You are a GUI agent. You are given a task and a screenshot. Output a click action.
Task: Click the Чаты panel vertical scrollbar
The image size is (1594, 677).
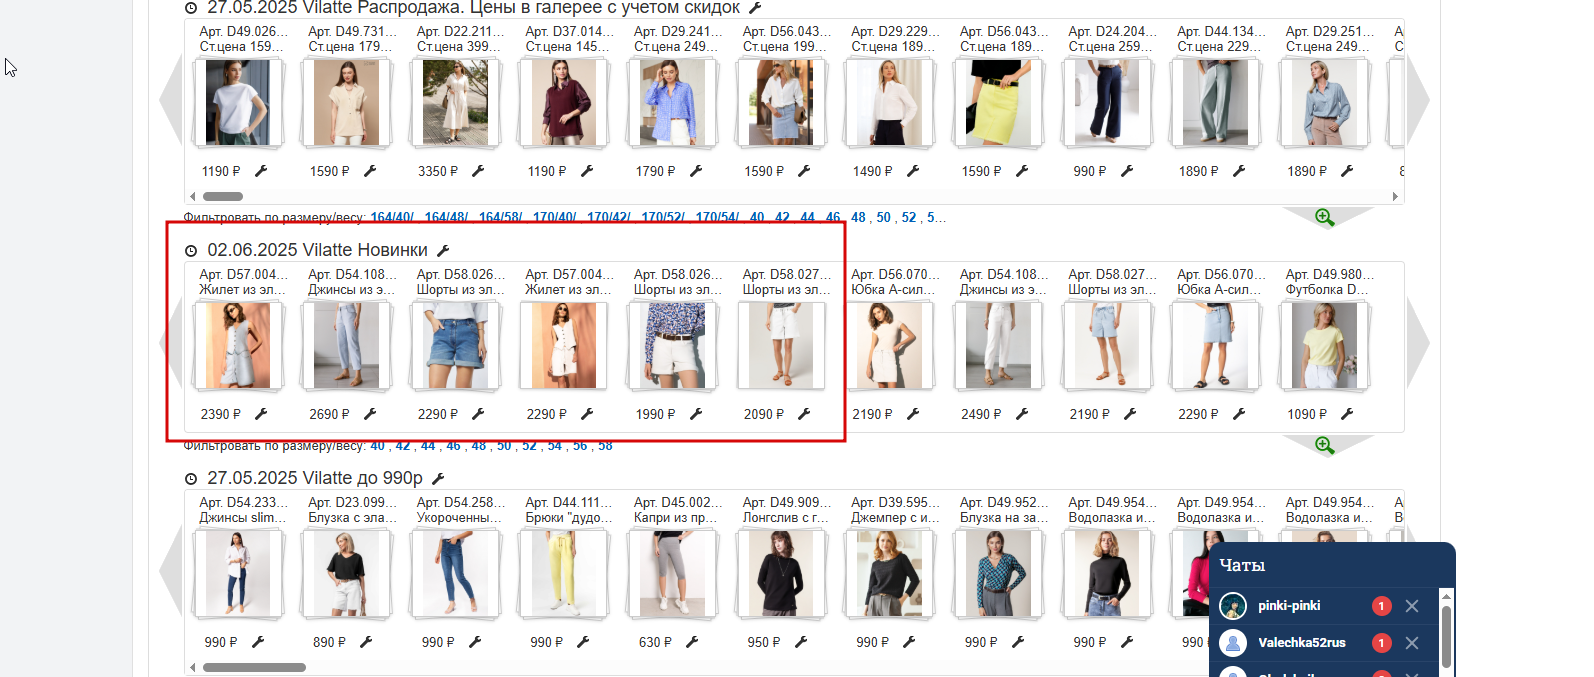tap(1446, 637)
